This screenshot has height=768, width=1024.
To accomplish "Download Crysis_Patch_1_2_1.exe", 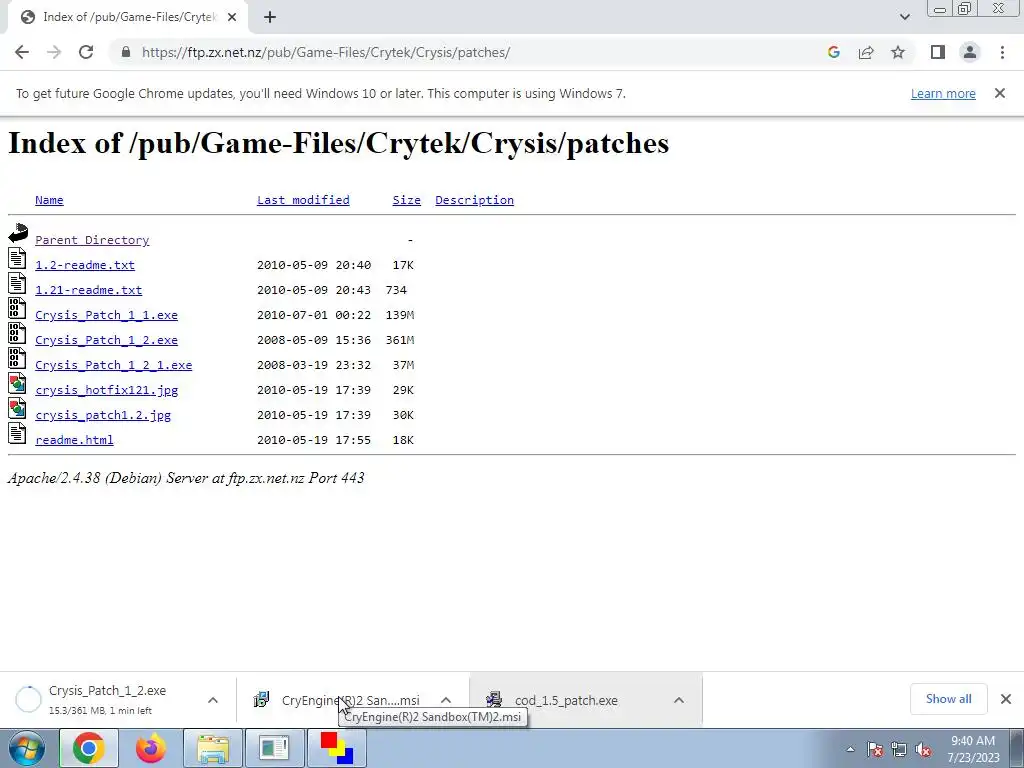I will (114, 365).
